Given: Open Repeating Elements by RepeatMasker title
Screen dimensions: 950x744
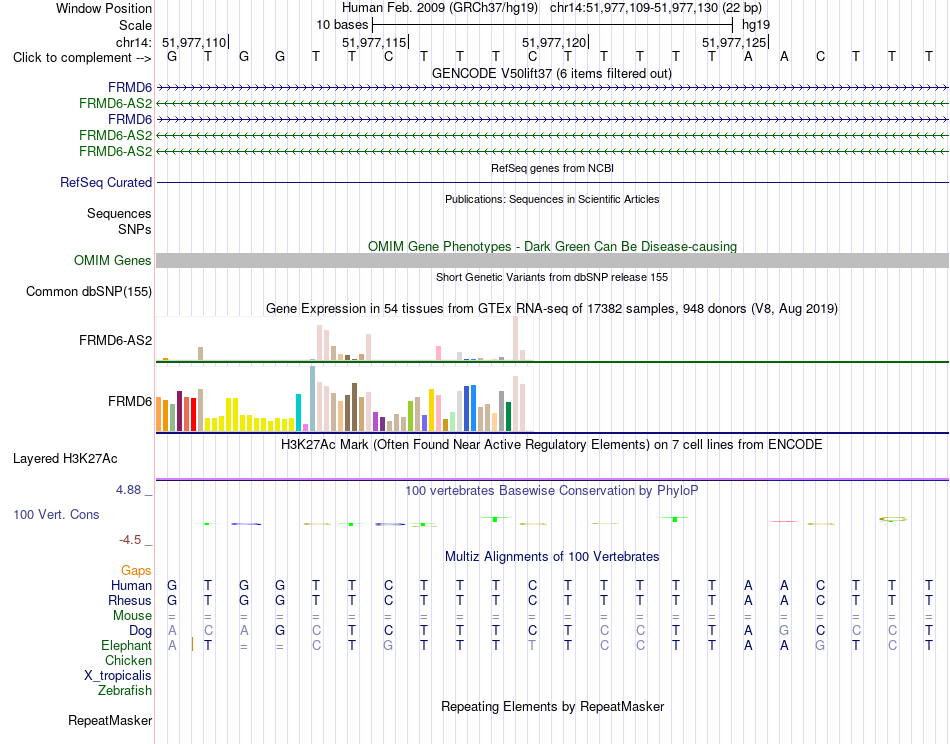Looking at the screenshot, I should [x=552, y=706].
